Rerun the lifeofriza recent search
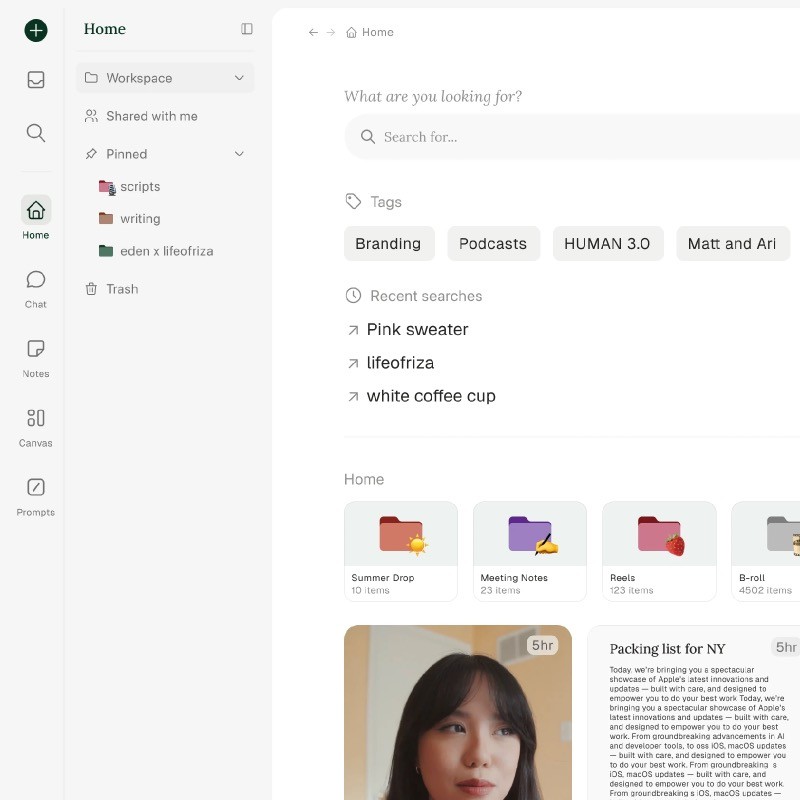Image resolution: width=800 pixels, height=800 pixels. click(x=391, y=363)
